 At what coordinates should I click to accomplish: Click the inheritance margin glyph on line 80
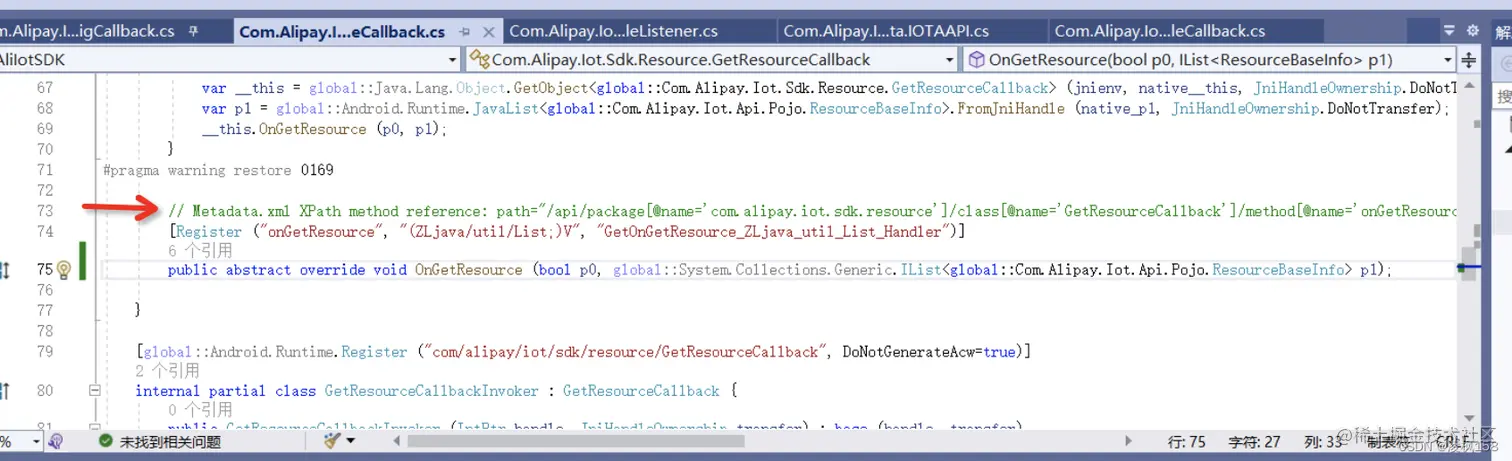tap(5, 391)
